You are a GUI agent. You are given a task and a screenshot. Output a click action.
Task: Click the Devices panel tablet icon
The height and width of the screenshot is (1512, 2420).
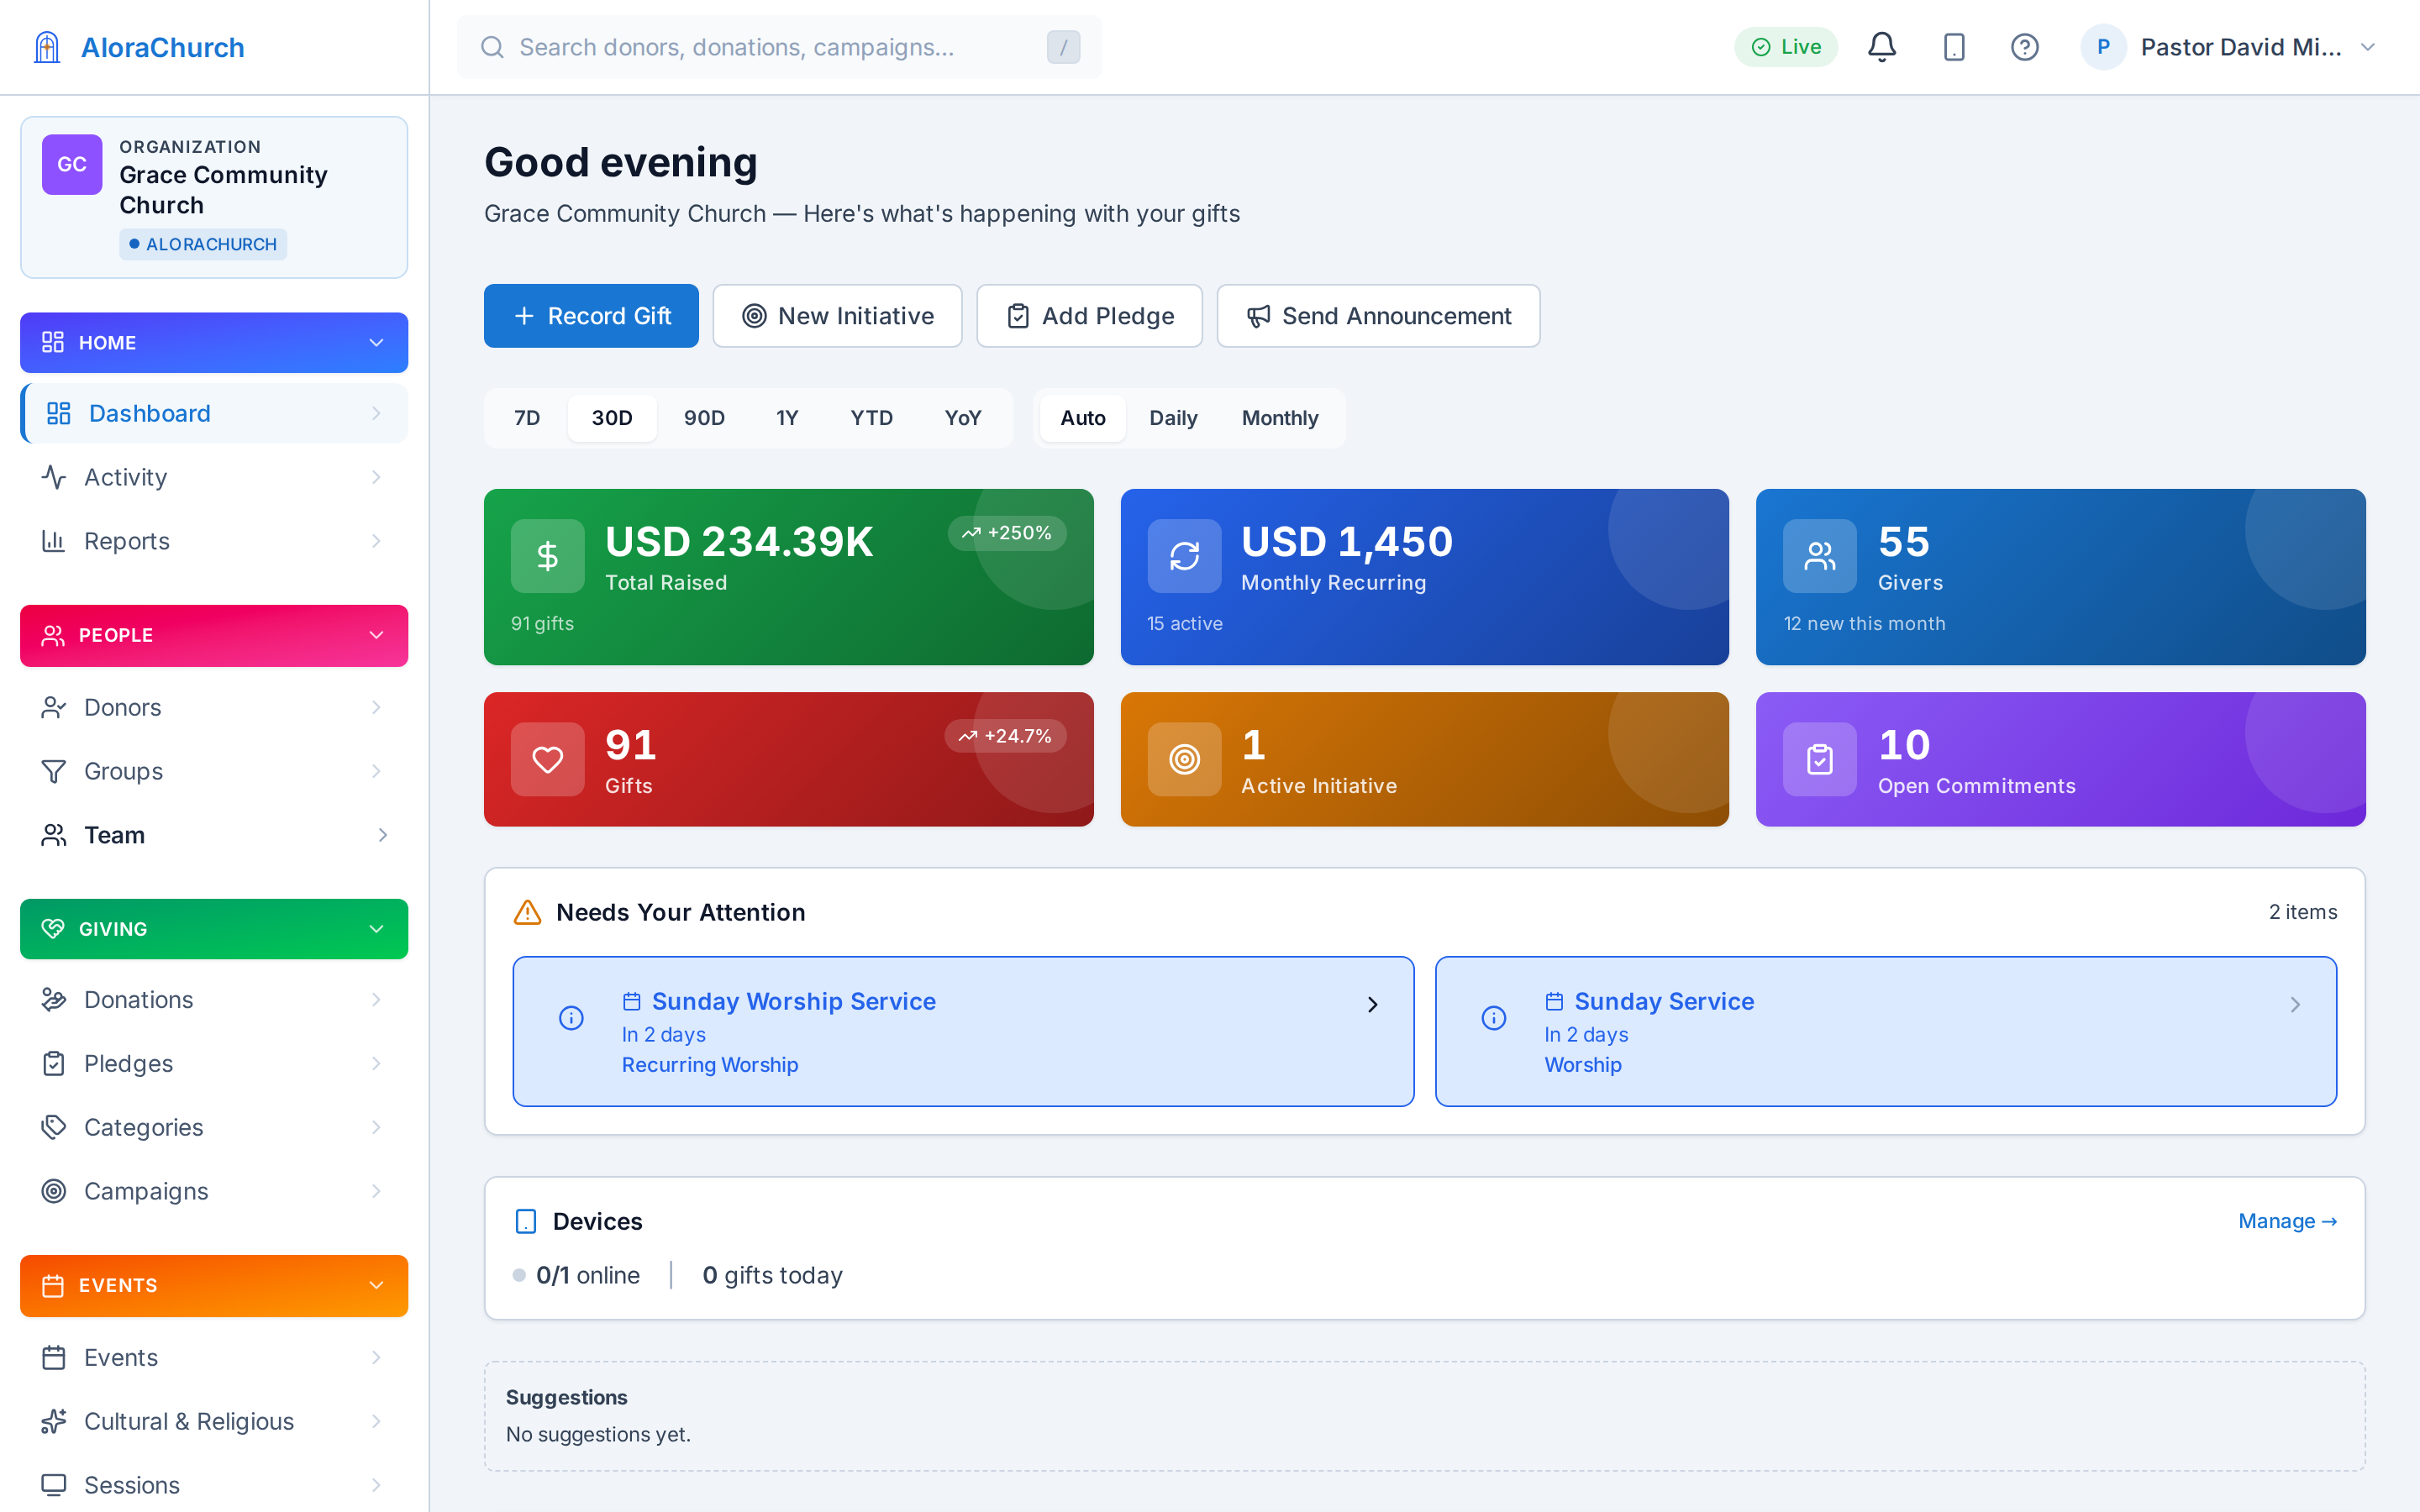coord(525,1221)
